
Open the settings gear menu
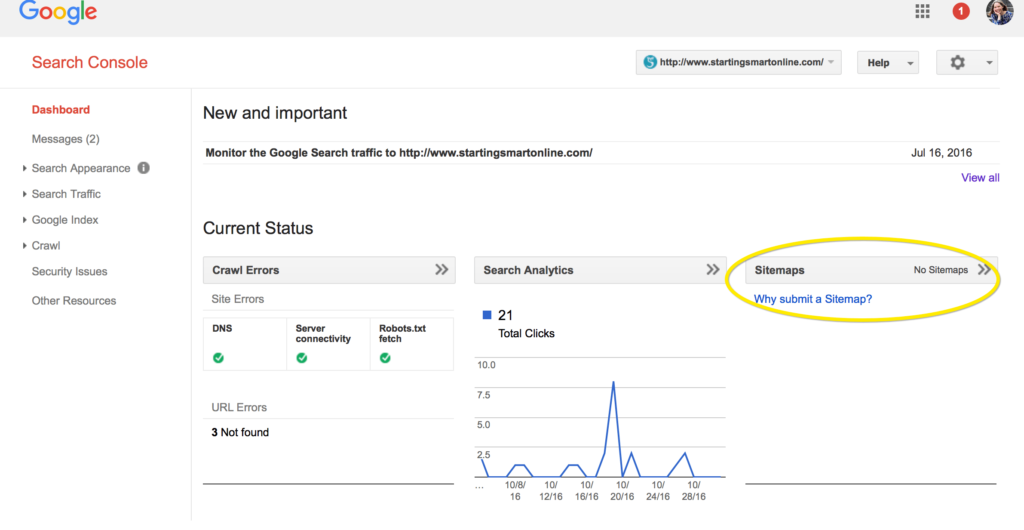[967, 63]
